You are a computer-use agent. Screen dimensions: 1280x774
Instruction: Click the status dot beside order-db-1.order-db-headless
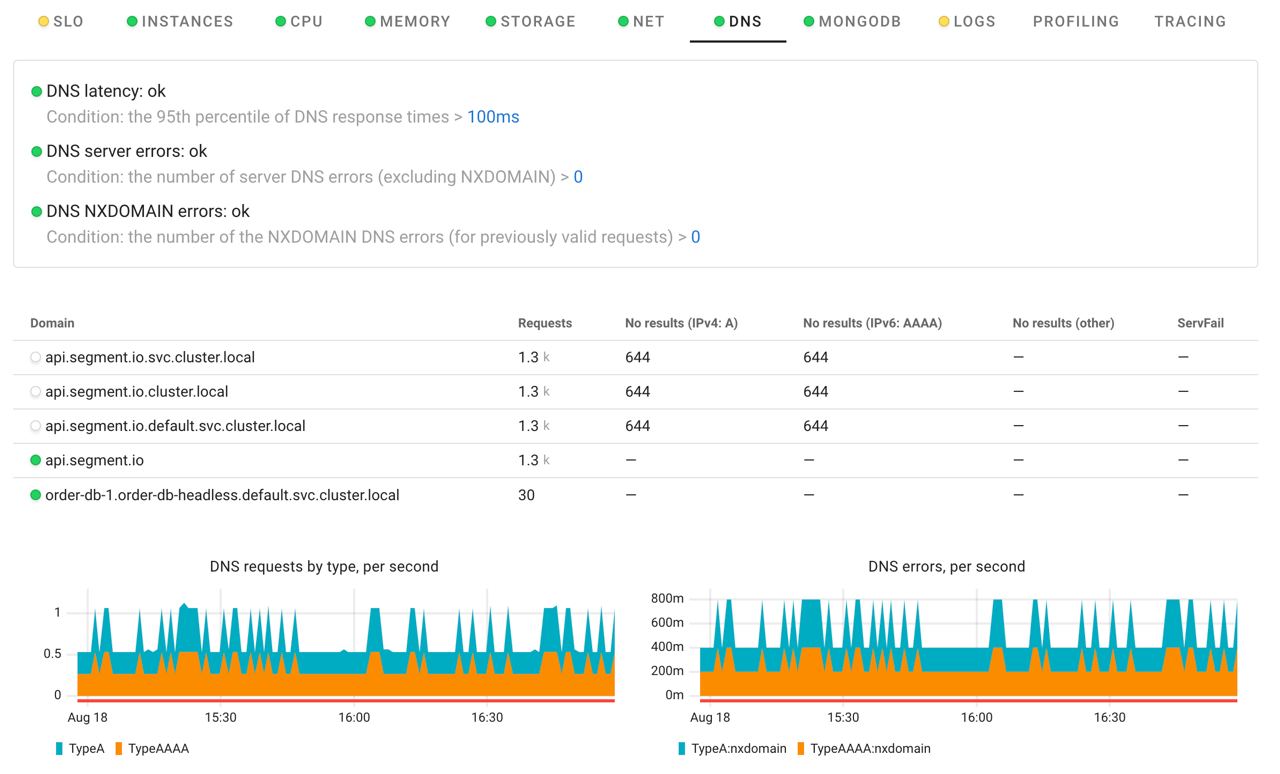coord(33,494)
